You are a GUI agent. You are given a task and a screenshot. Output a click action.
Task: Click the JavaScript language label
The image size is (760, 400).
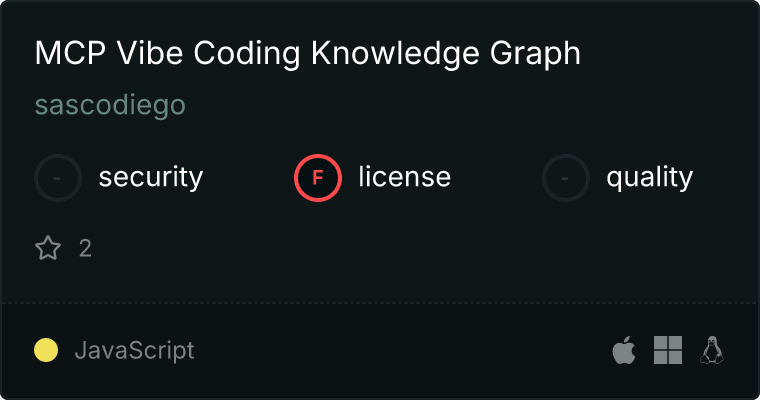pyautogui.click(x=134, y=351)
